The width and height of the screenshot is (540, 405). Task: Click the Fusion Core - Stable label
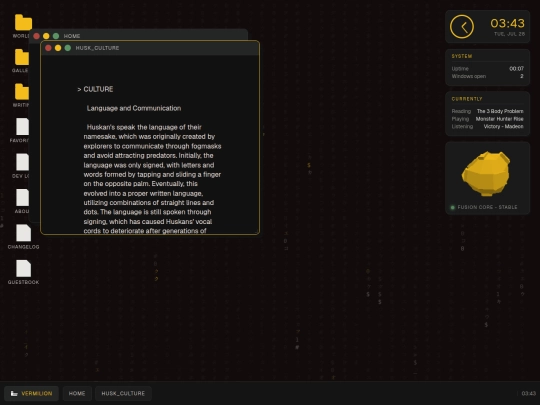(487, 207)
